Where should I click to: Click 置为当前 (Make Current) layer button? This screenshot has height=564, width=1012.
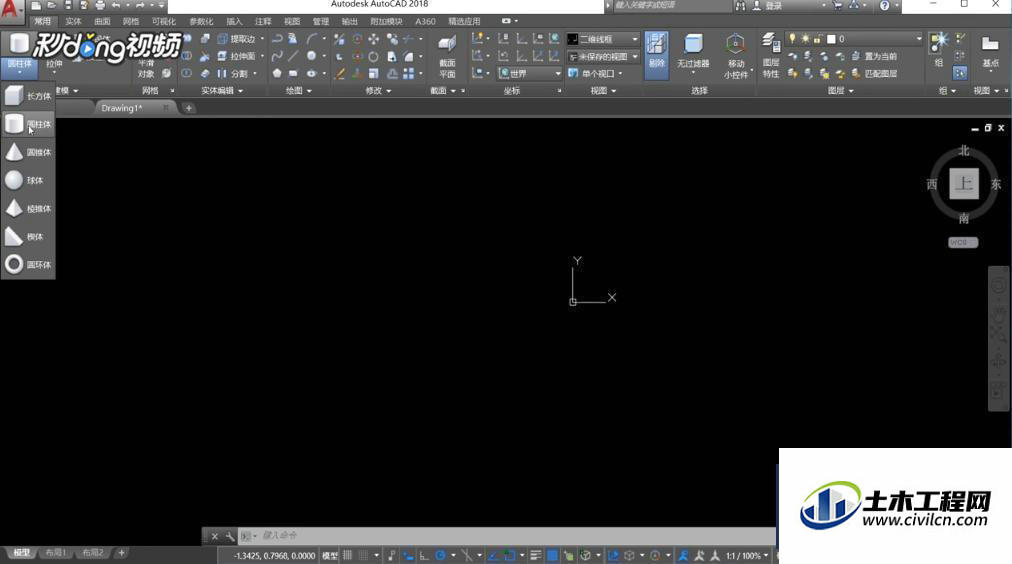tap(875, 56)
